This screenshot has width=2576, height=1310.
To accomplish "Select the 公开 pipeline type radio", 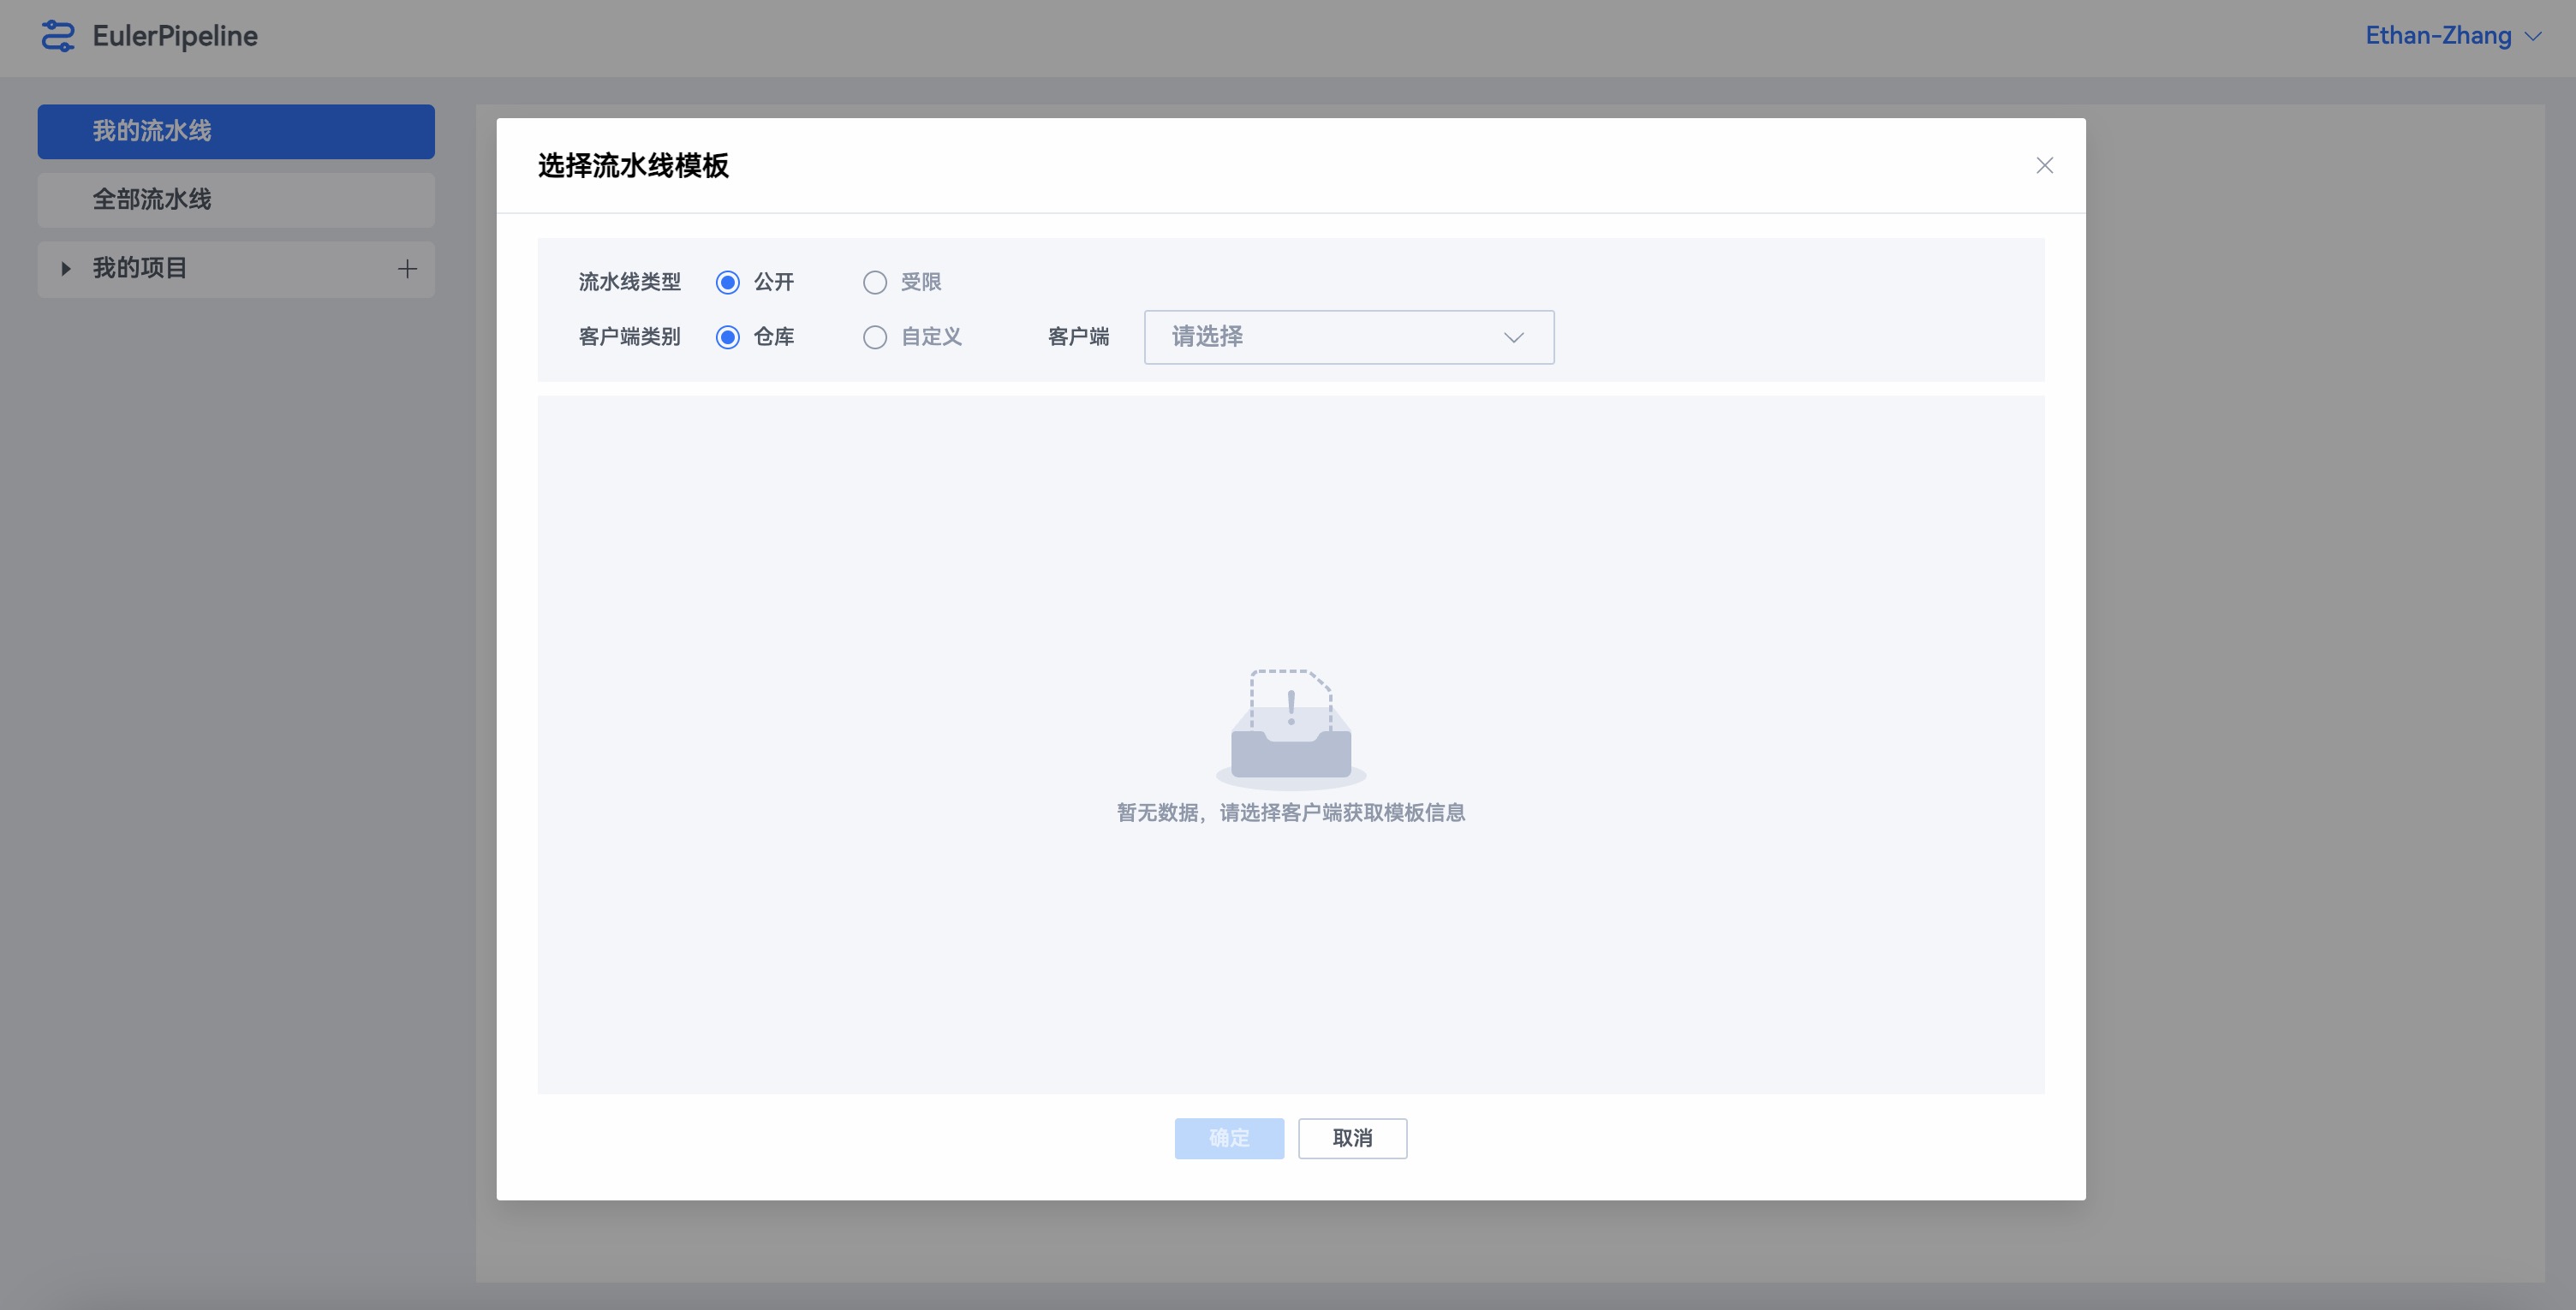I will (728, 283).
